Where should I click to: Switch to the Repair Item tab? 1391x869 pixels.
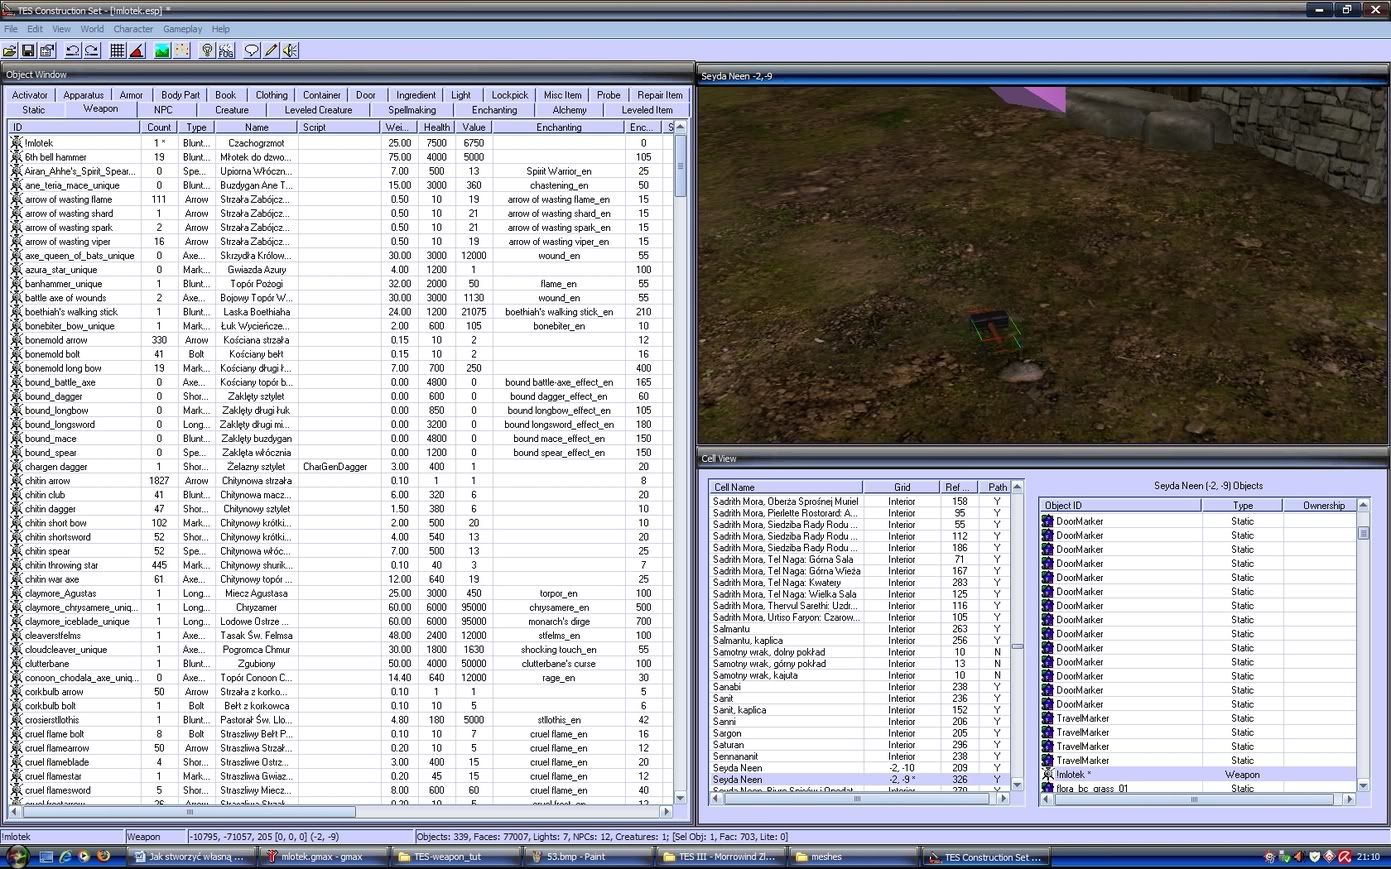[660, 95]
